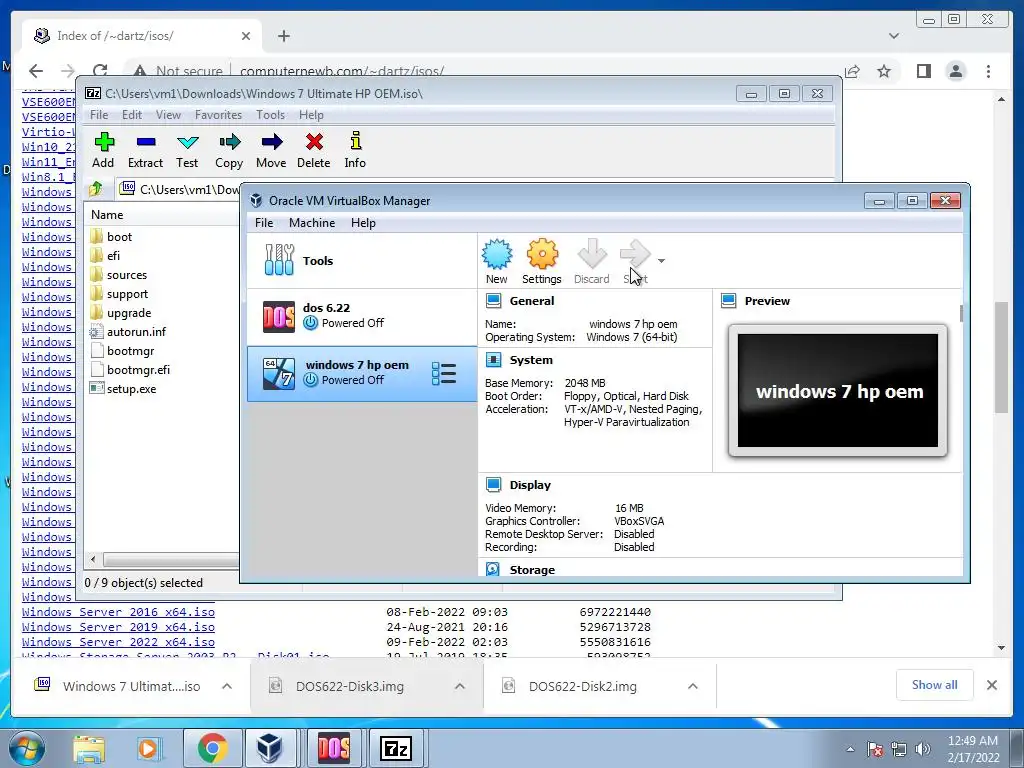Click the 7-Zip Info icon

355,141
